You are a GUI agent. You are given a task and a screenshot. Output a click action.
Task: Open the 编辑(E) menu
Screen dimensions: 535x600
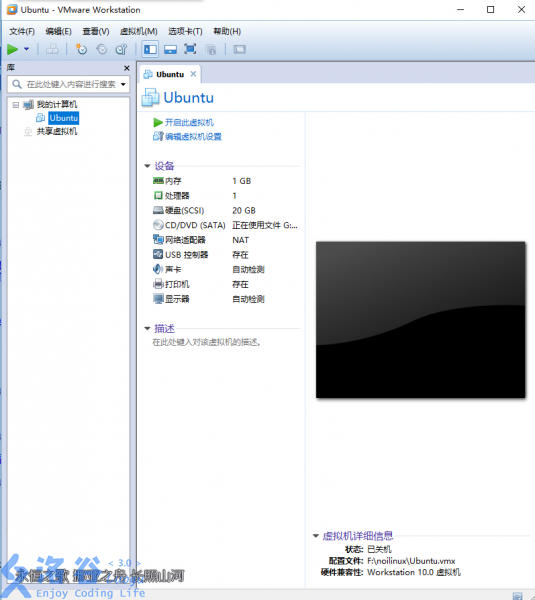pyautogui.click(x=58, y=31)
